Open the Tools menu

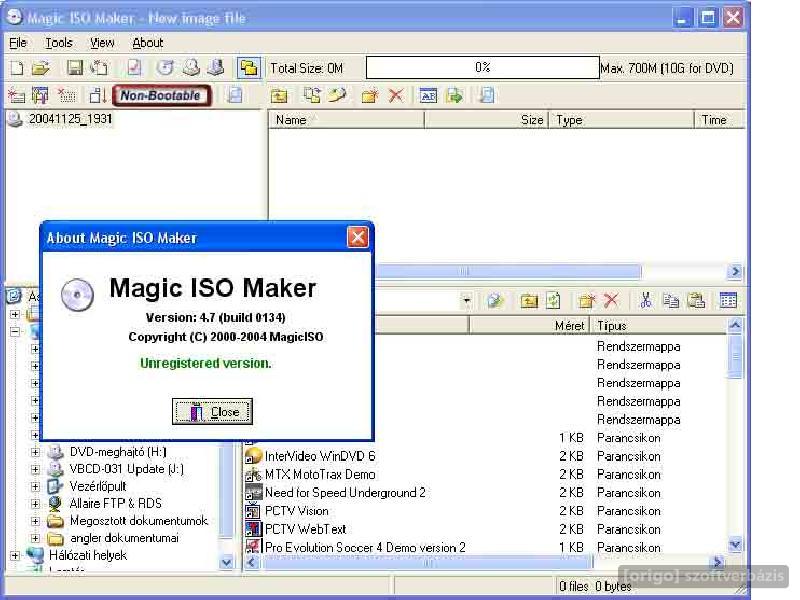59,43
